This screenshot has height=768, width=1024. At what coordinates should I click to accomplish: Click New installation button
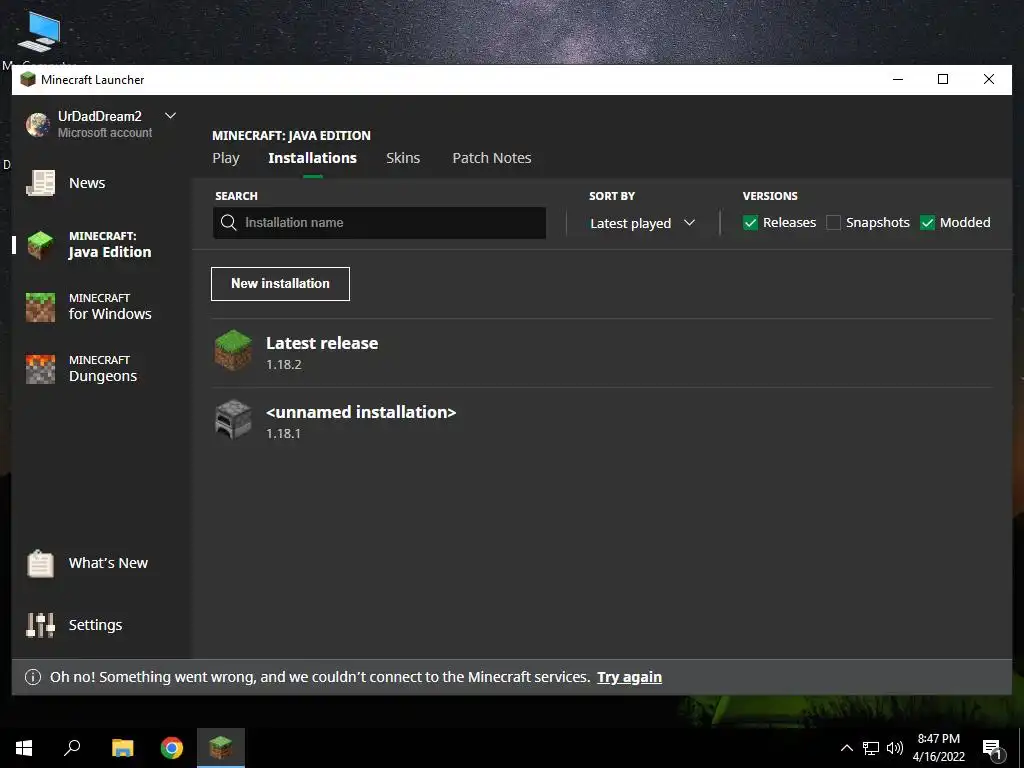pos(280,284)
